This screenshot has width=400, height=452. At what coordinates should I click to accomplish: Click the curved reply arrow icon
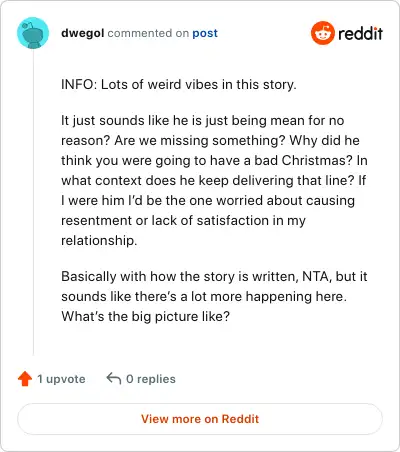[x=114, y=379]
